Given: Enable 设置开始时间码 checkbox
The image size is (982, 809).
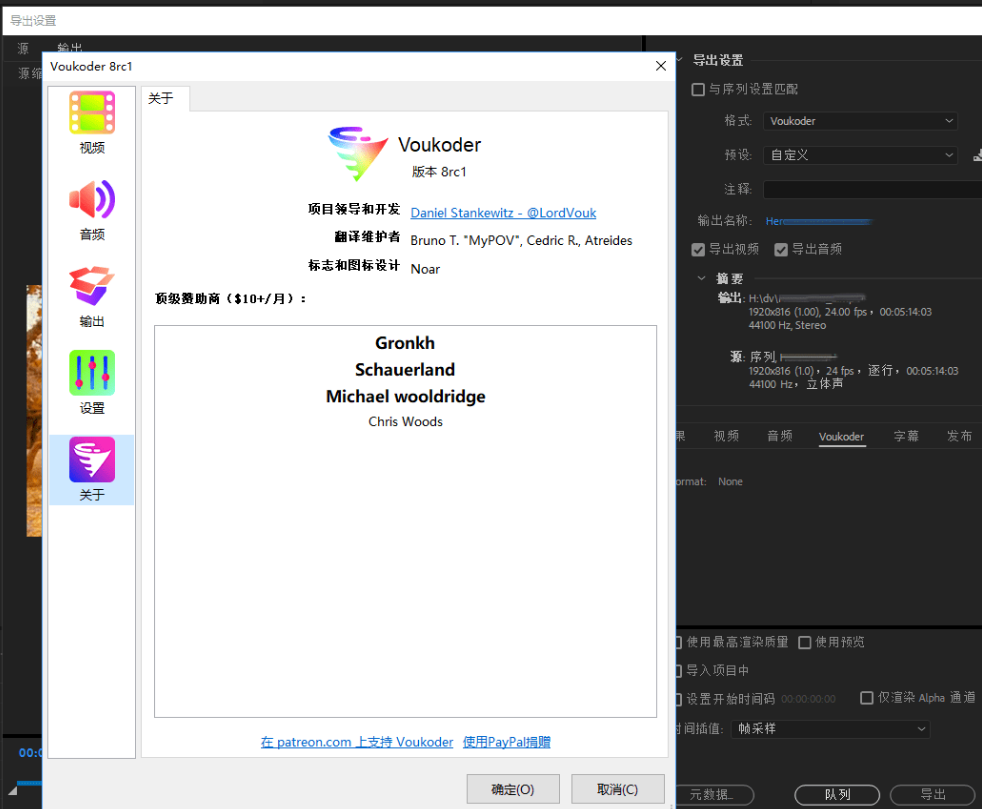Looking at the screenshot, I should pos(678,699).
